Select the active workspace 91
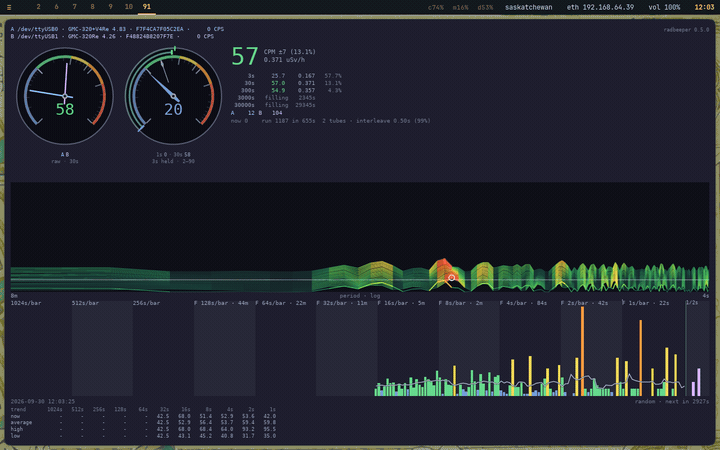 tap(146, 7)
